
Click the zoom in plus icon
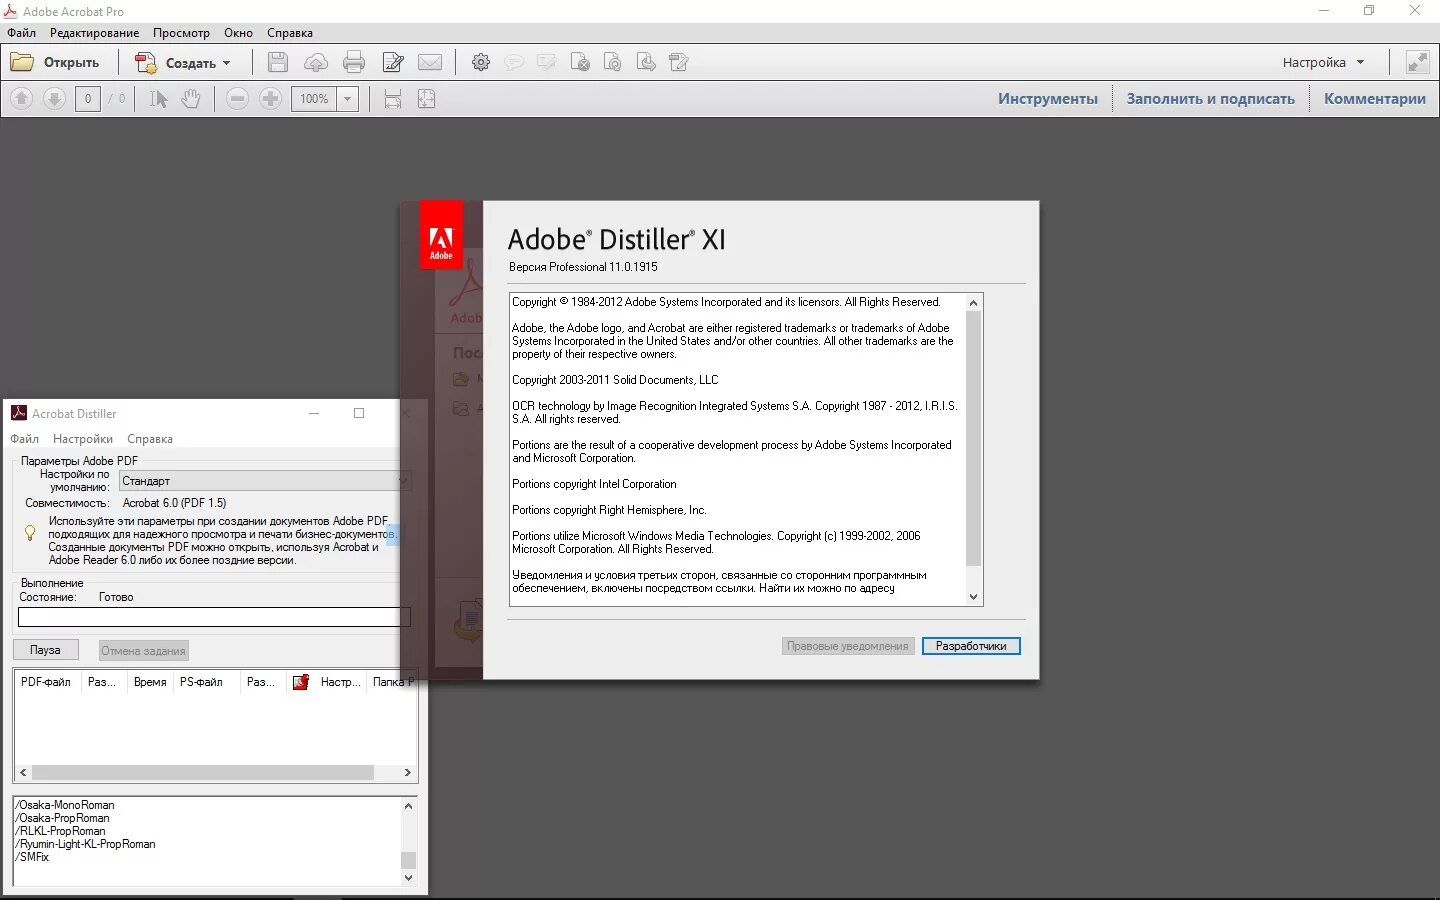click(270, 98)
